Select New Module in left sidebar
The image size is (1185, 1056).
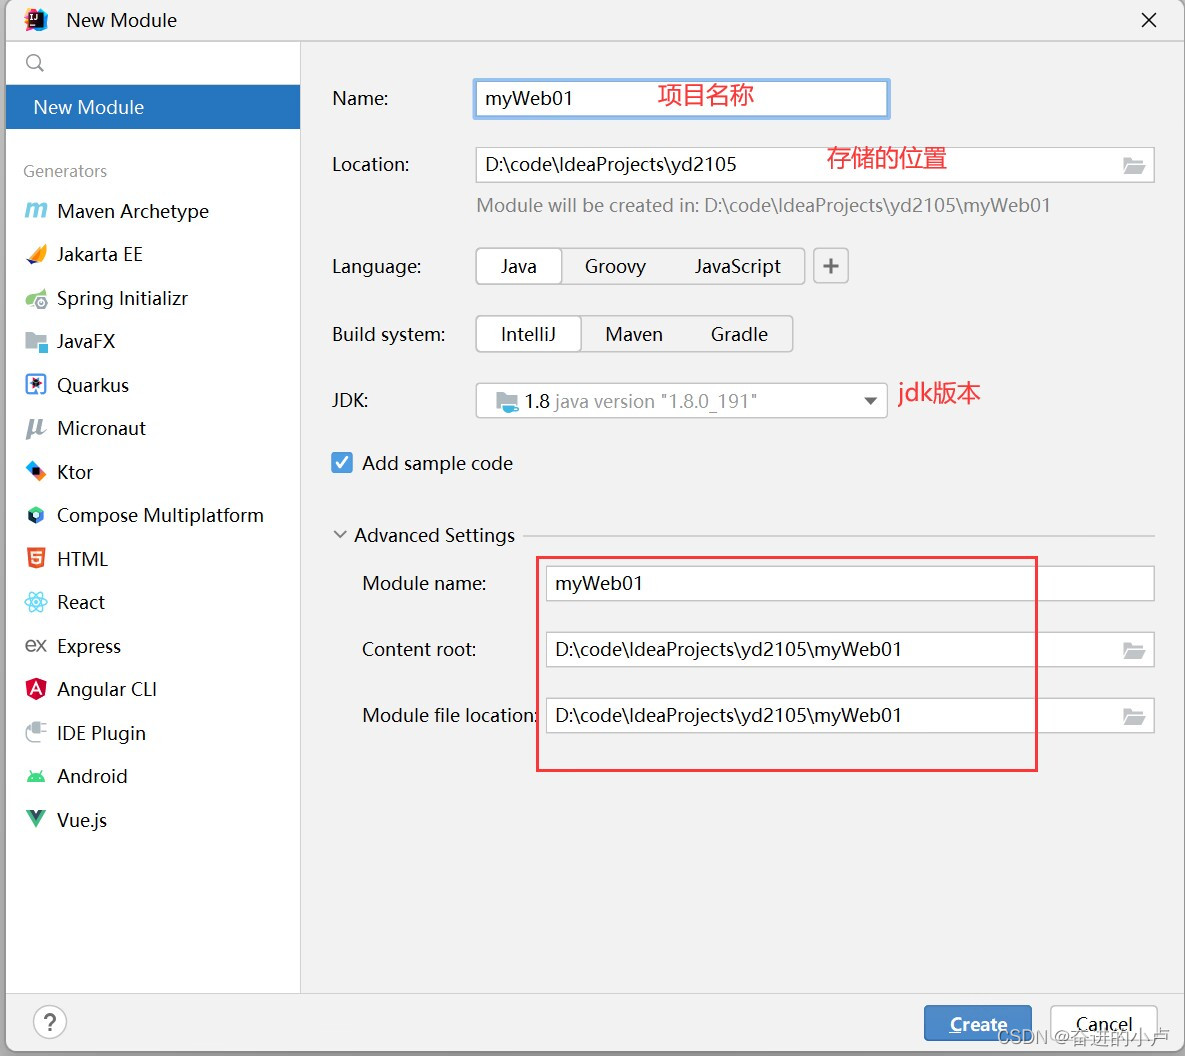point(153,107)
